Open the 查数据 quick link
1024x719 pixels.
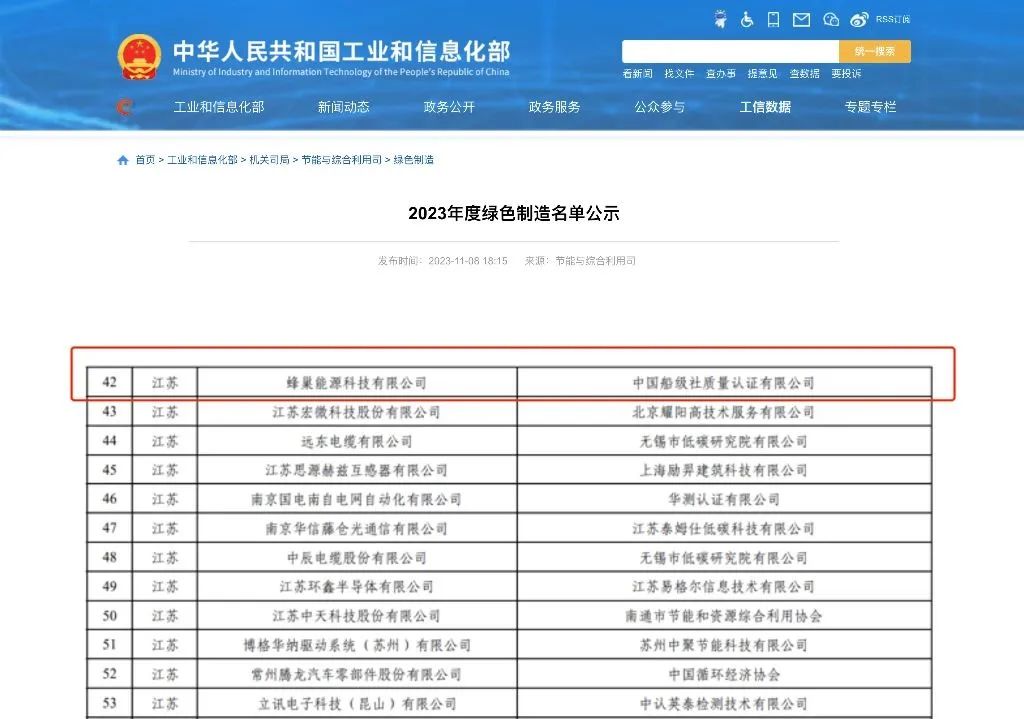(x=805, y=73)
